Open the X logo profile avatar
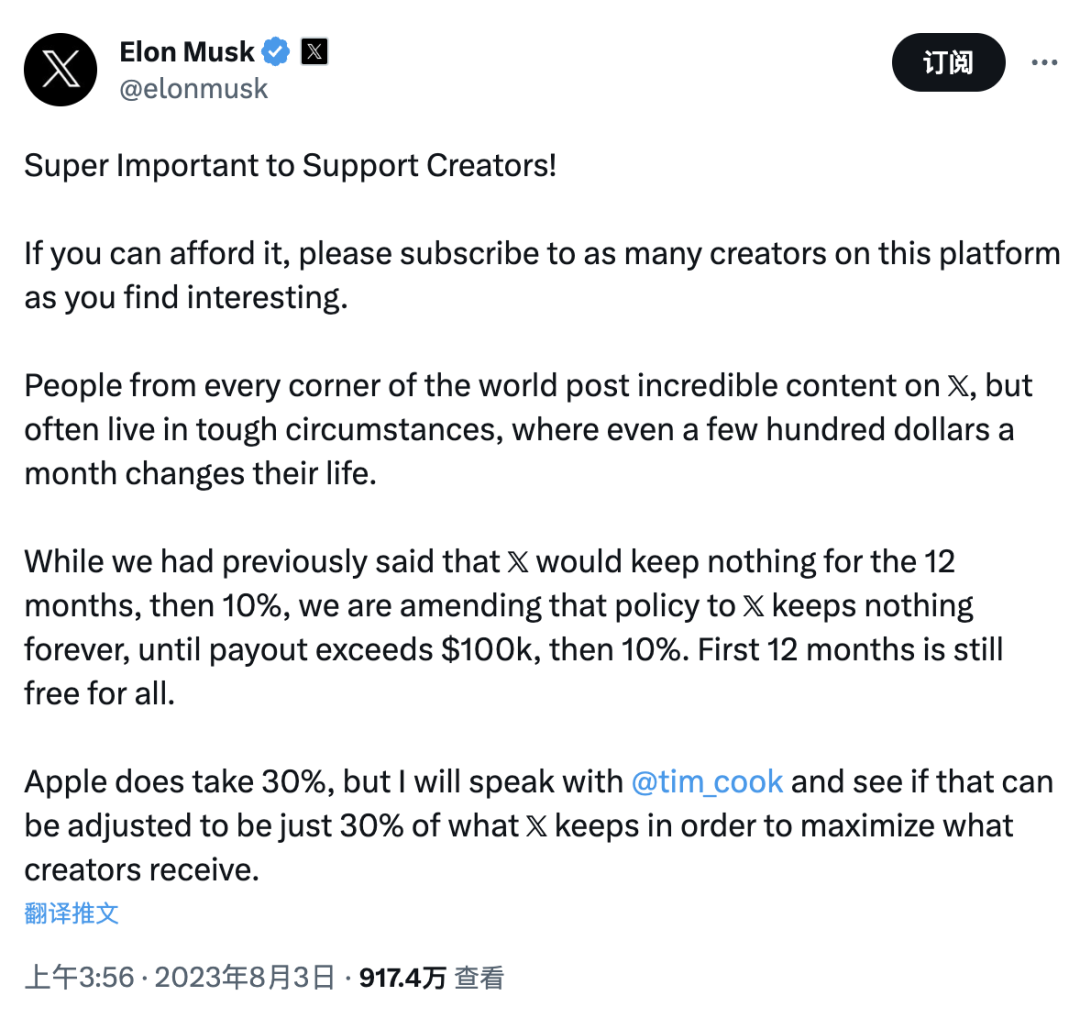This screenshot has width=1080, height=1018. pos(61,70)
